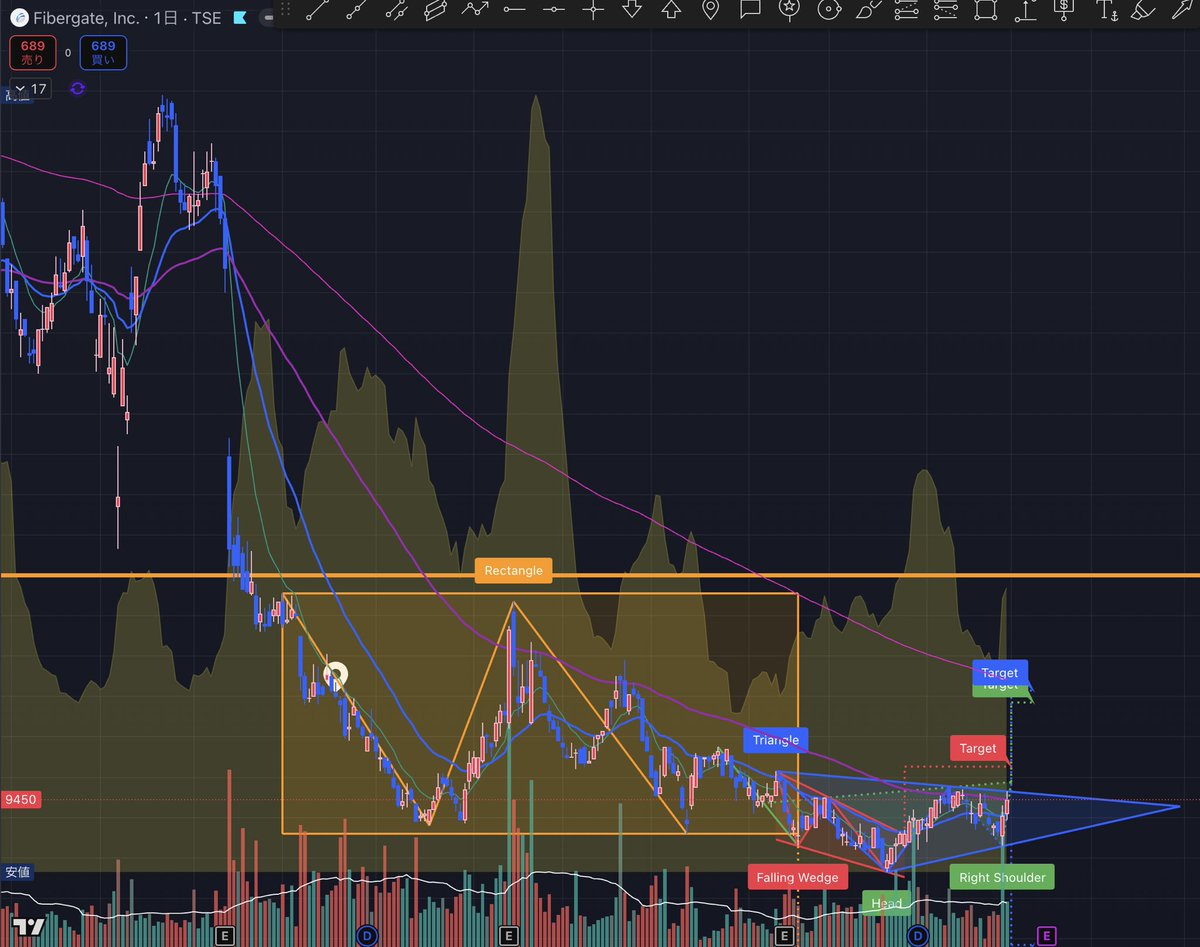
Task: Select the thick orange horizontal line
Action: tap(600, 575)
